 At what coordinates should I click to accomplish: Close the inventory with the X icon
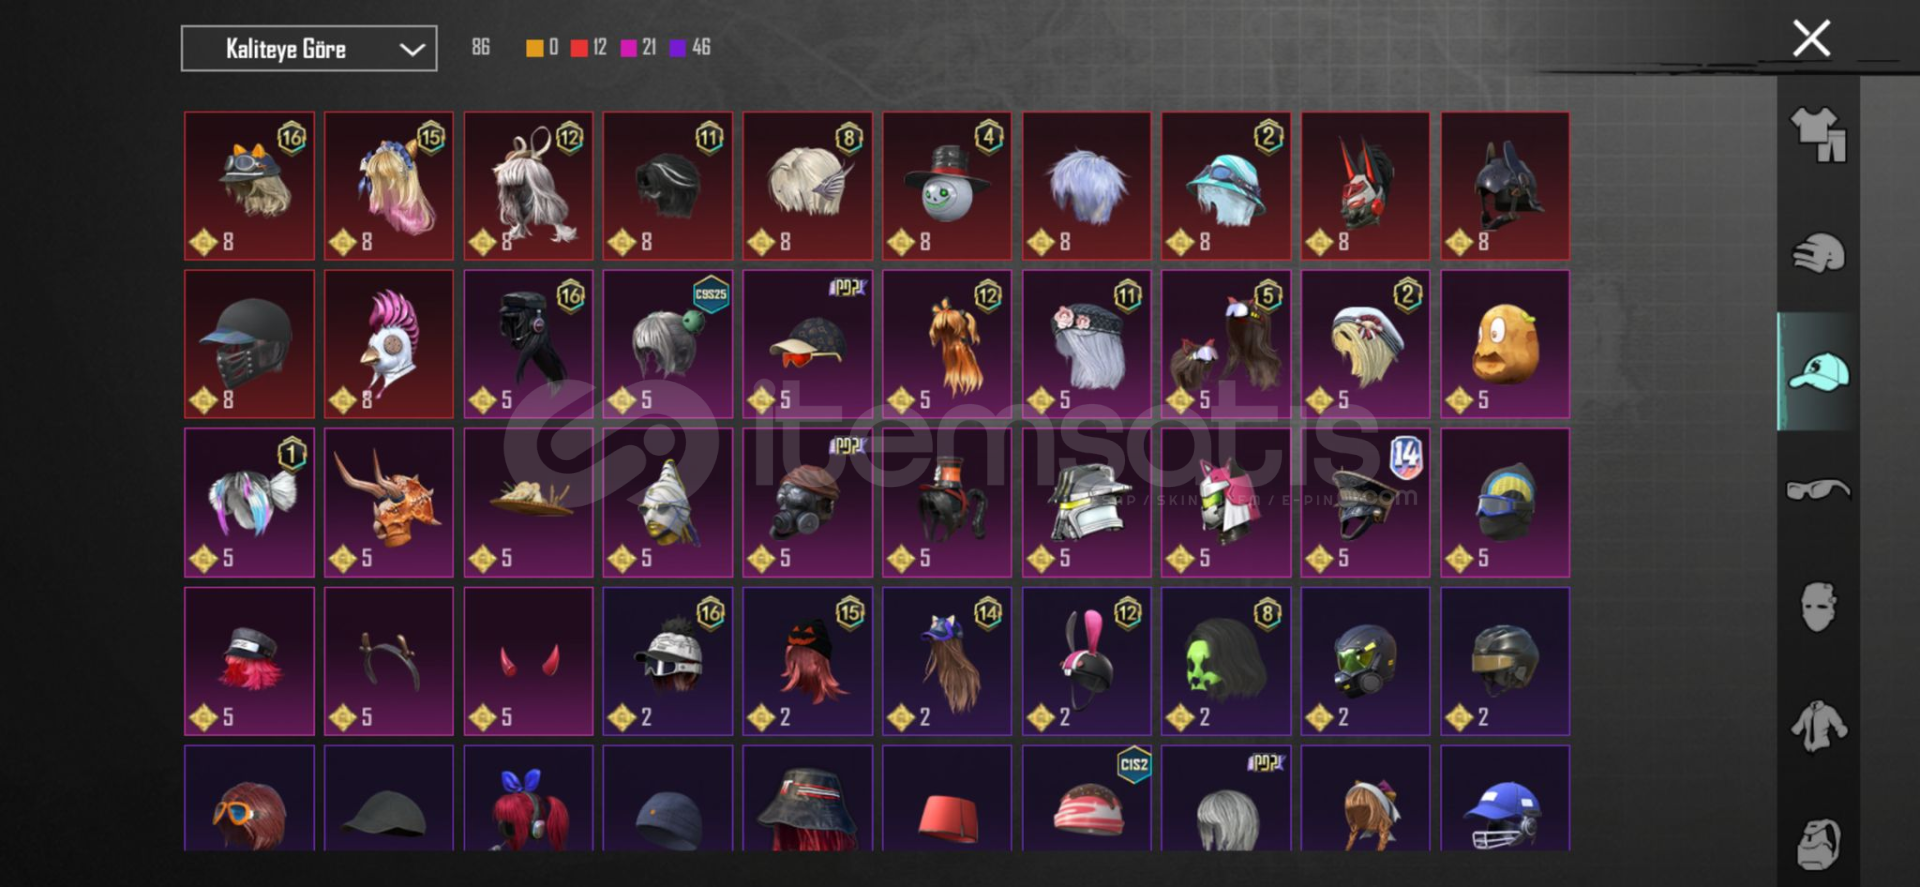pos(1811,39)
